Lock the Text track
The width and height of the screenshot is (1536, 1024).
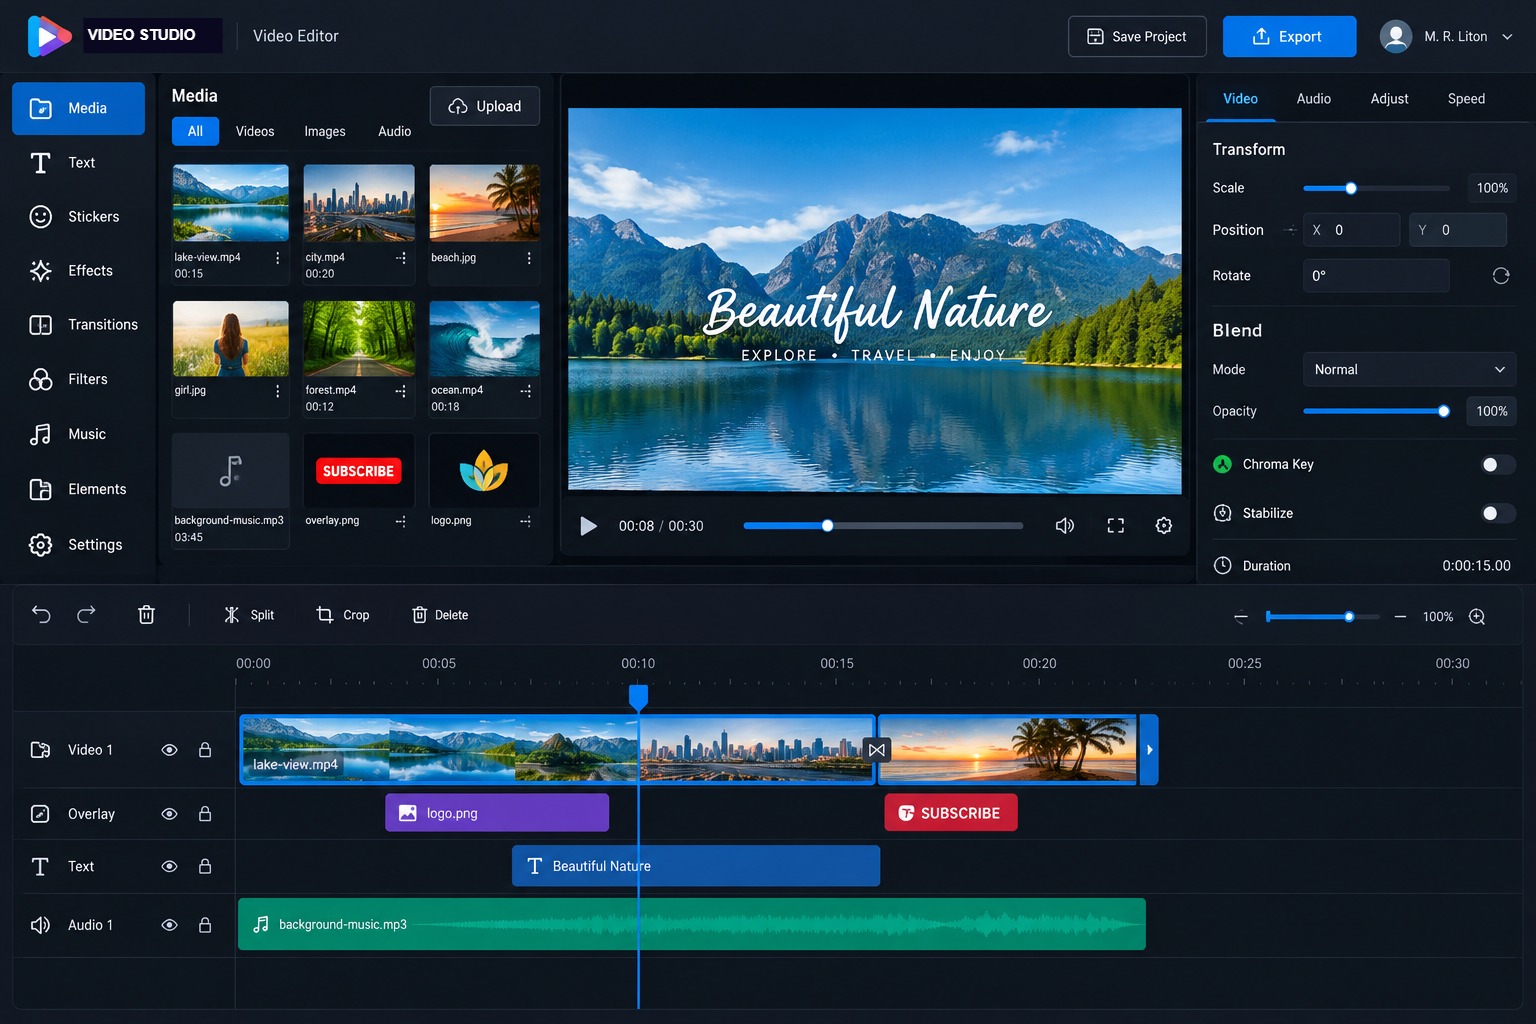point(205,866)
